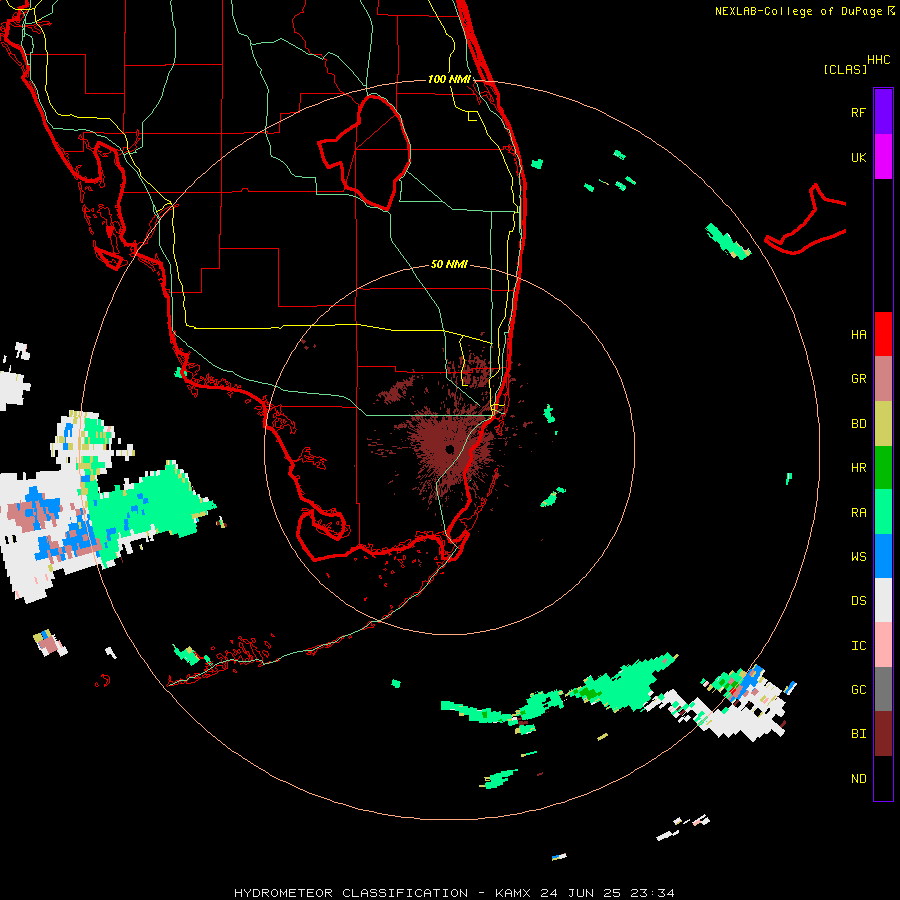
Task: Click the HR legend label
Action: [858, 468]
